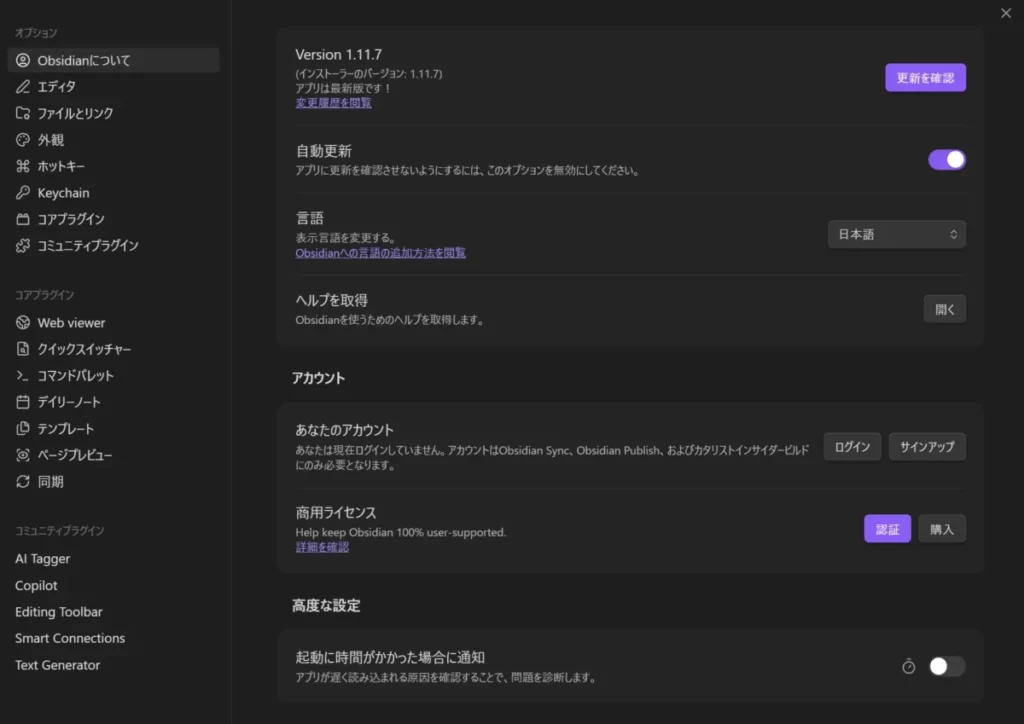Open コマンドパレット via the terminal icon
This screenshot has height=724, width=1024.
click(22, 376)
